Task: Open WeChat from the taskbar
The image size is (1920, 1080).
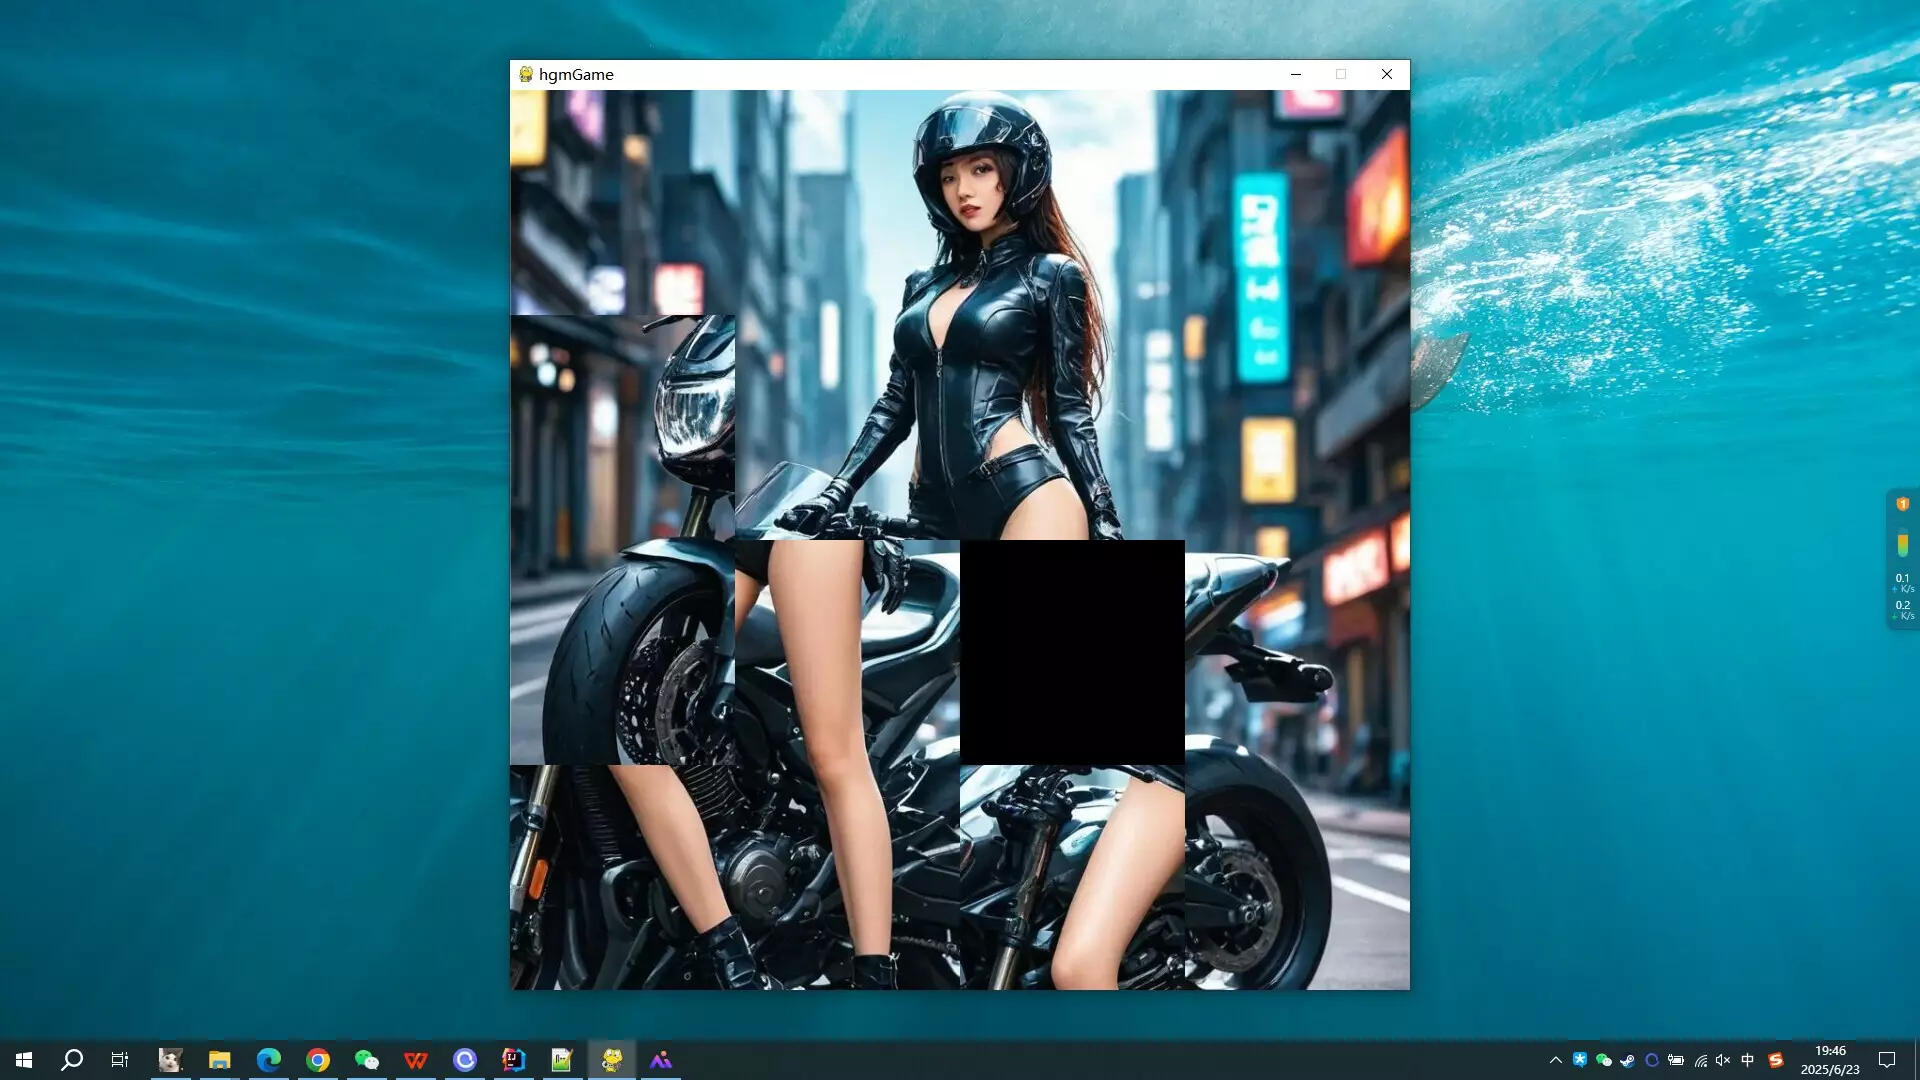Action: 366,1059
